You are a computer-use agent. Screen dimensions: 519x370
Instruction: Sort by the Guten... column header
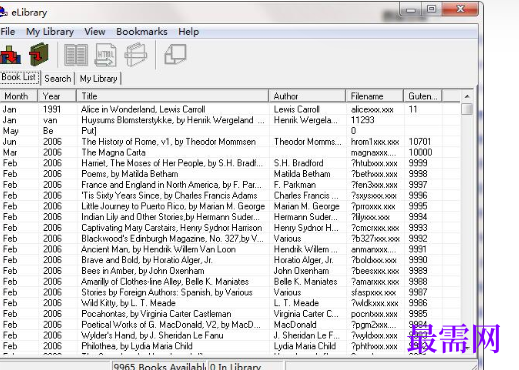coord(423,96)
